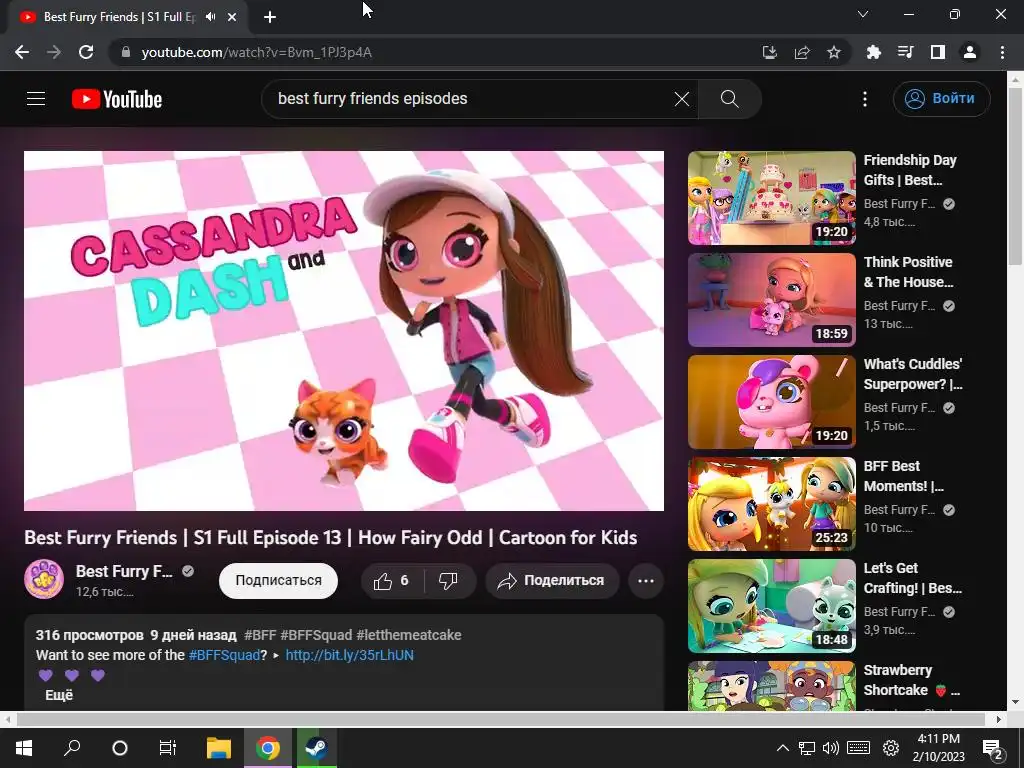
Task: Click Friendship Day Gifts video title
Action: pos(910,170)
